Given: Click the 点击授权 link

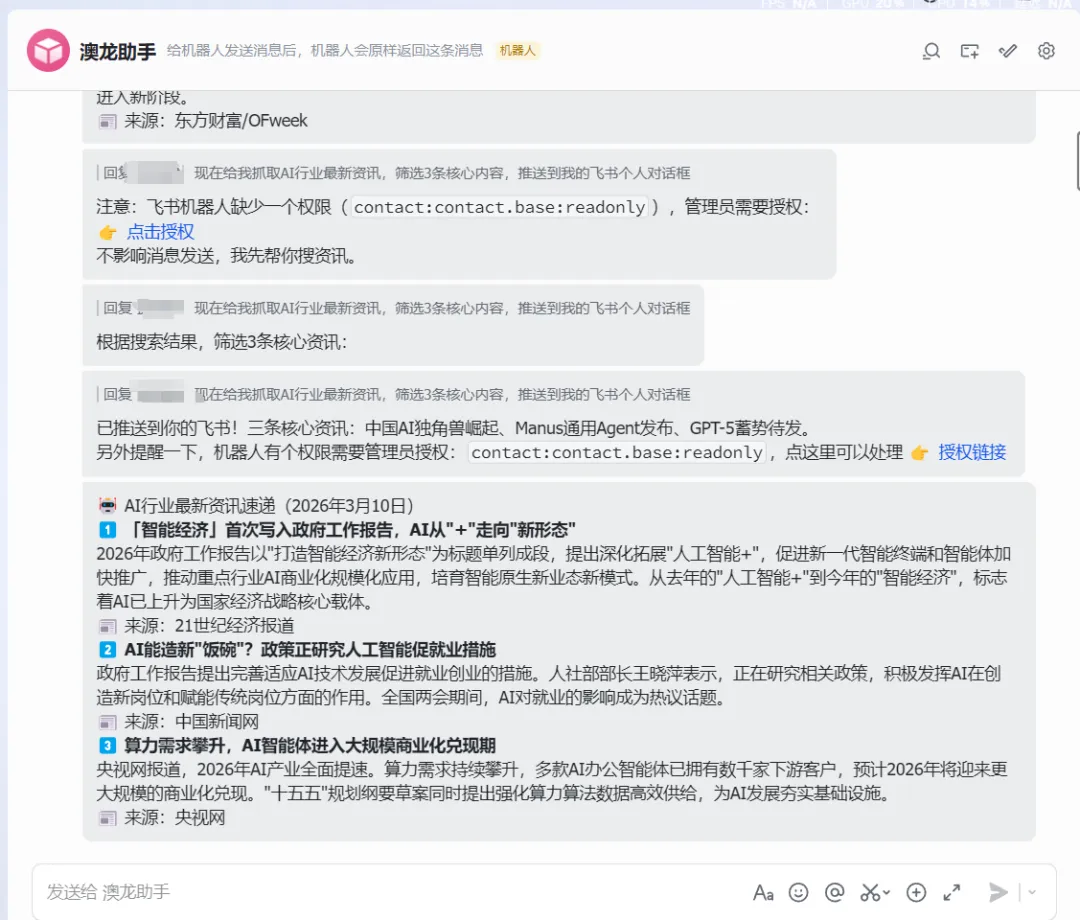Looking at the screenshot, I should [x=160, y=232].
